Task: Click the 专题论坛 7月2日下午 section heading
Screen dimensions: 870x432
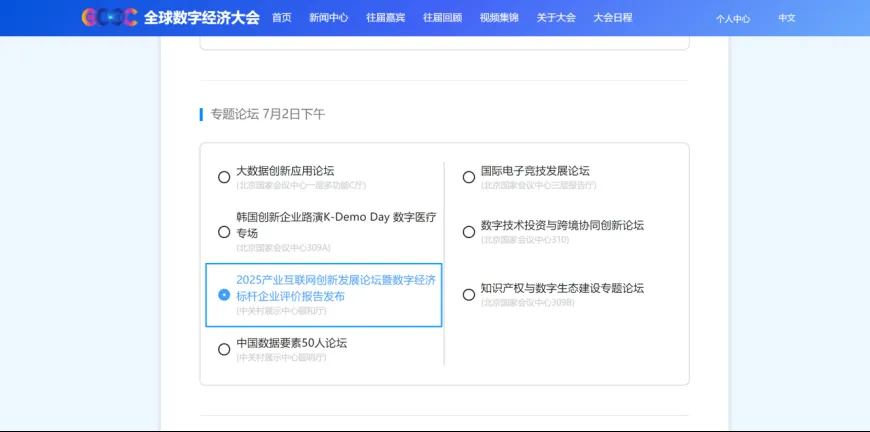Action: pos(267,114)
